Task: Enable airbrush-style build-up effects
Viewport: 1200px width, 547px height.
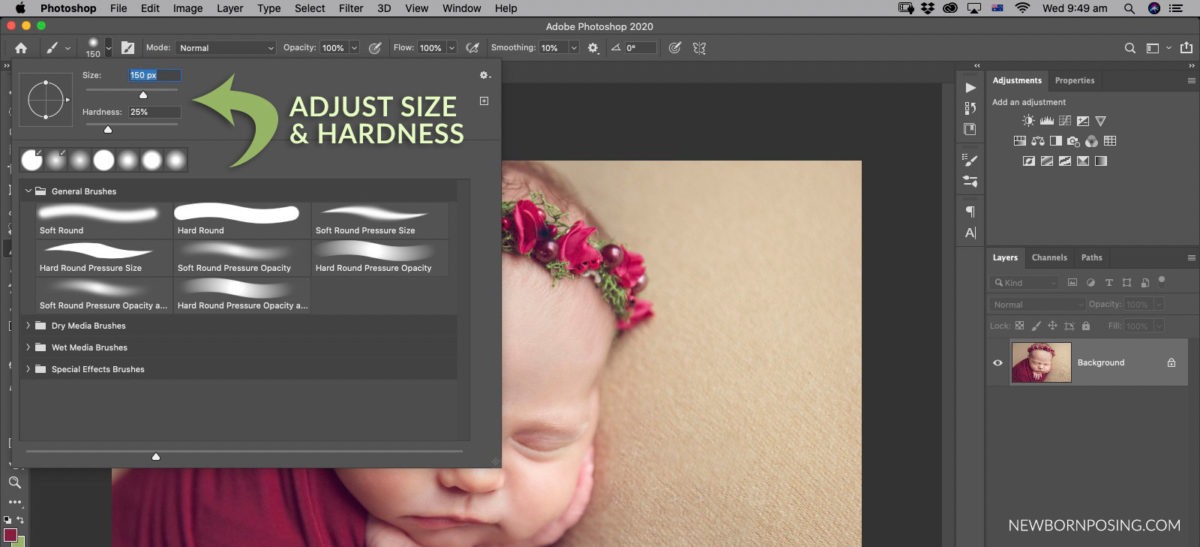Action: [x=474, y=47]
